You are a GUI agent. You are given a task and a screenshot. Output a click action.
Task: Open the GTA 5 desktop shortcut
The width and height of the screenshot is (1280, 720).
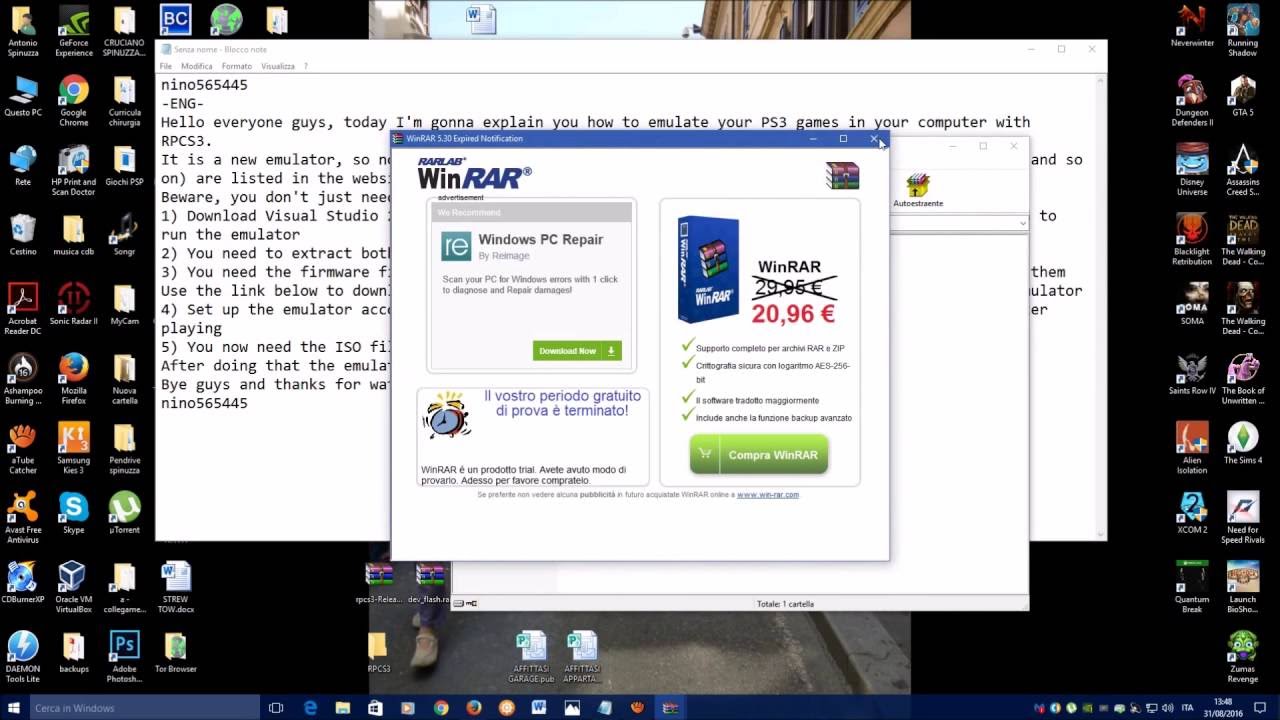tap(1243, 96)
